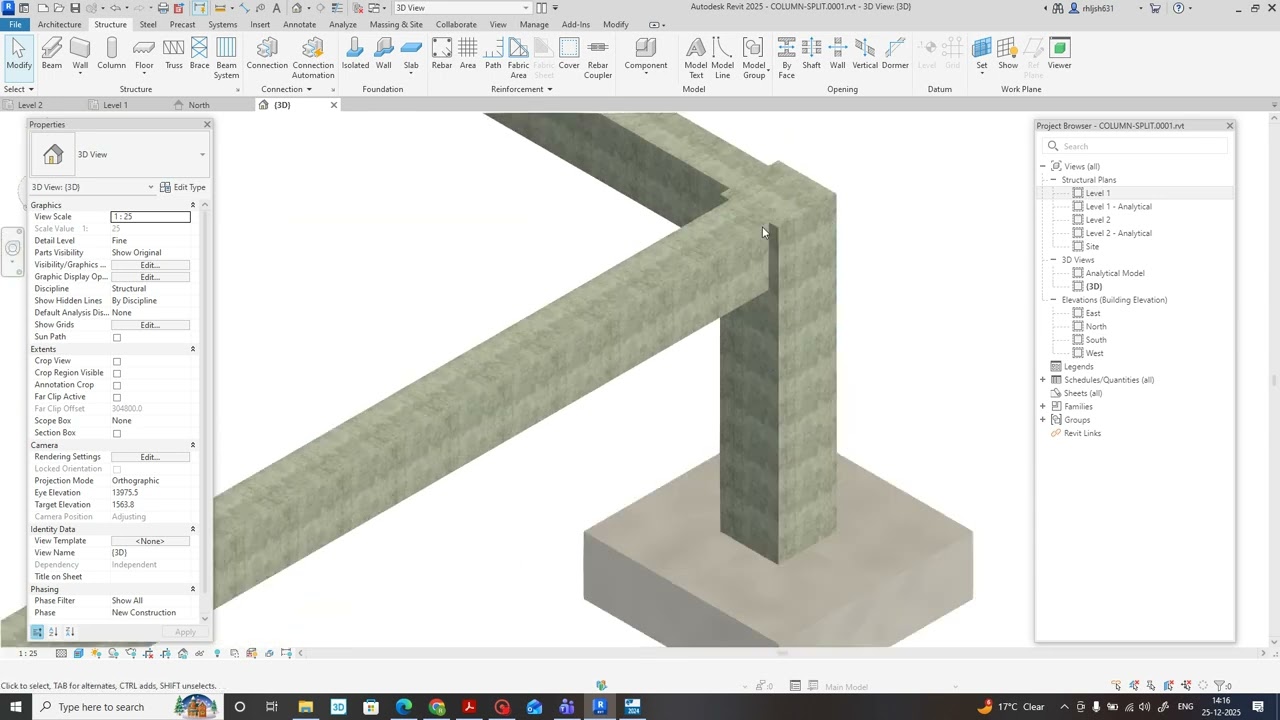This screenshot has height=720, width=1280.
Task: Select the Shaft opening tool
Action: pyautogui.click(x=811, y=54)
